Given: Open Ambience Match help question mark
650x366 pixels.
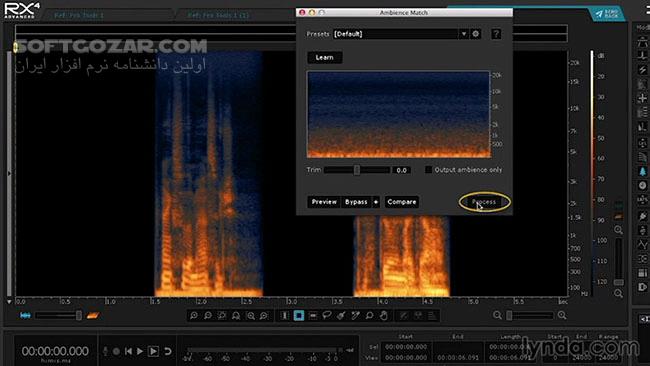Looking at the screenshot, I should pyautogui.click(x=496, y=34).
